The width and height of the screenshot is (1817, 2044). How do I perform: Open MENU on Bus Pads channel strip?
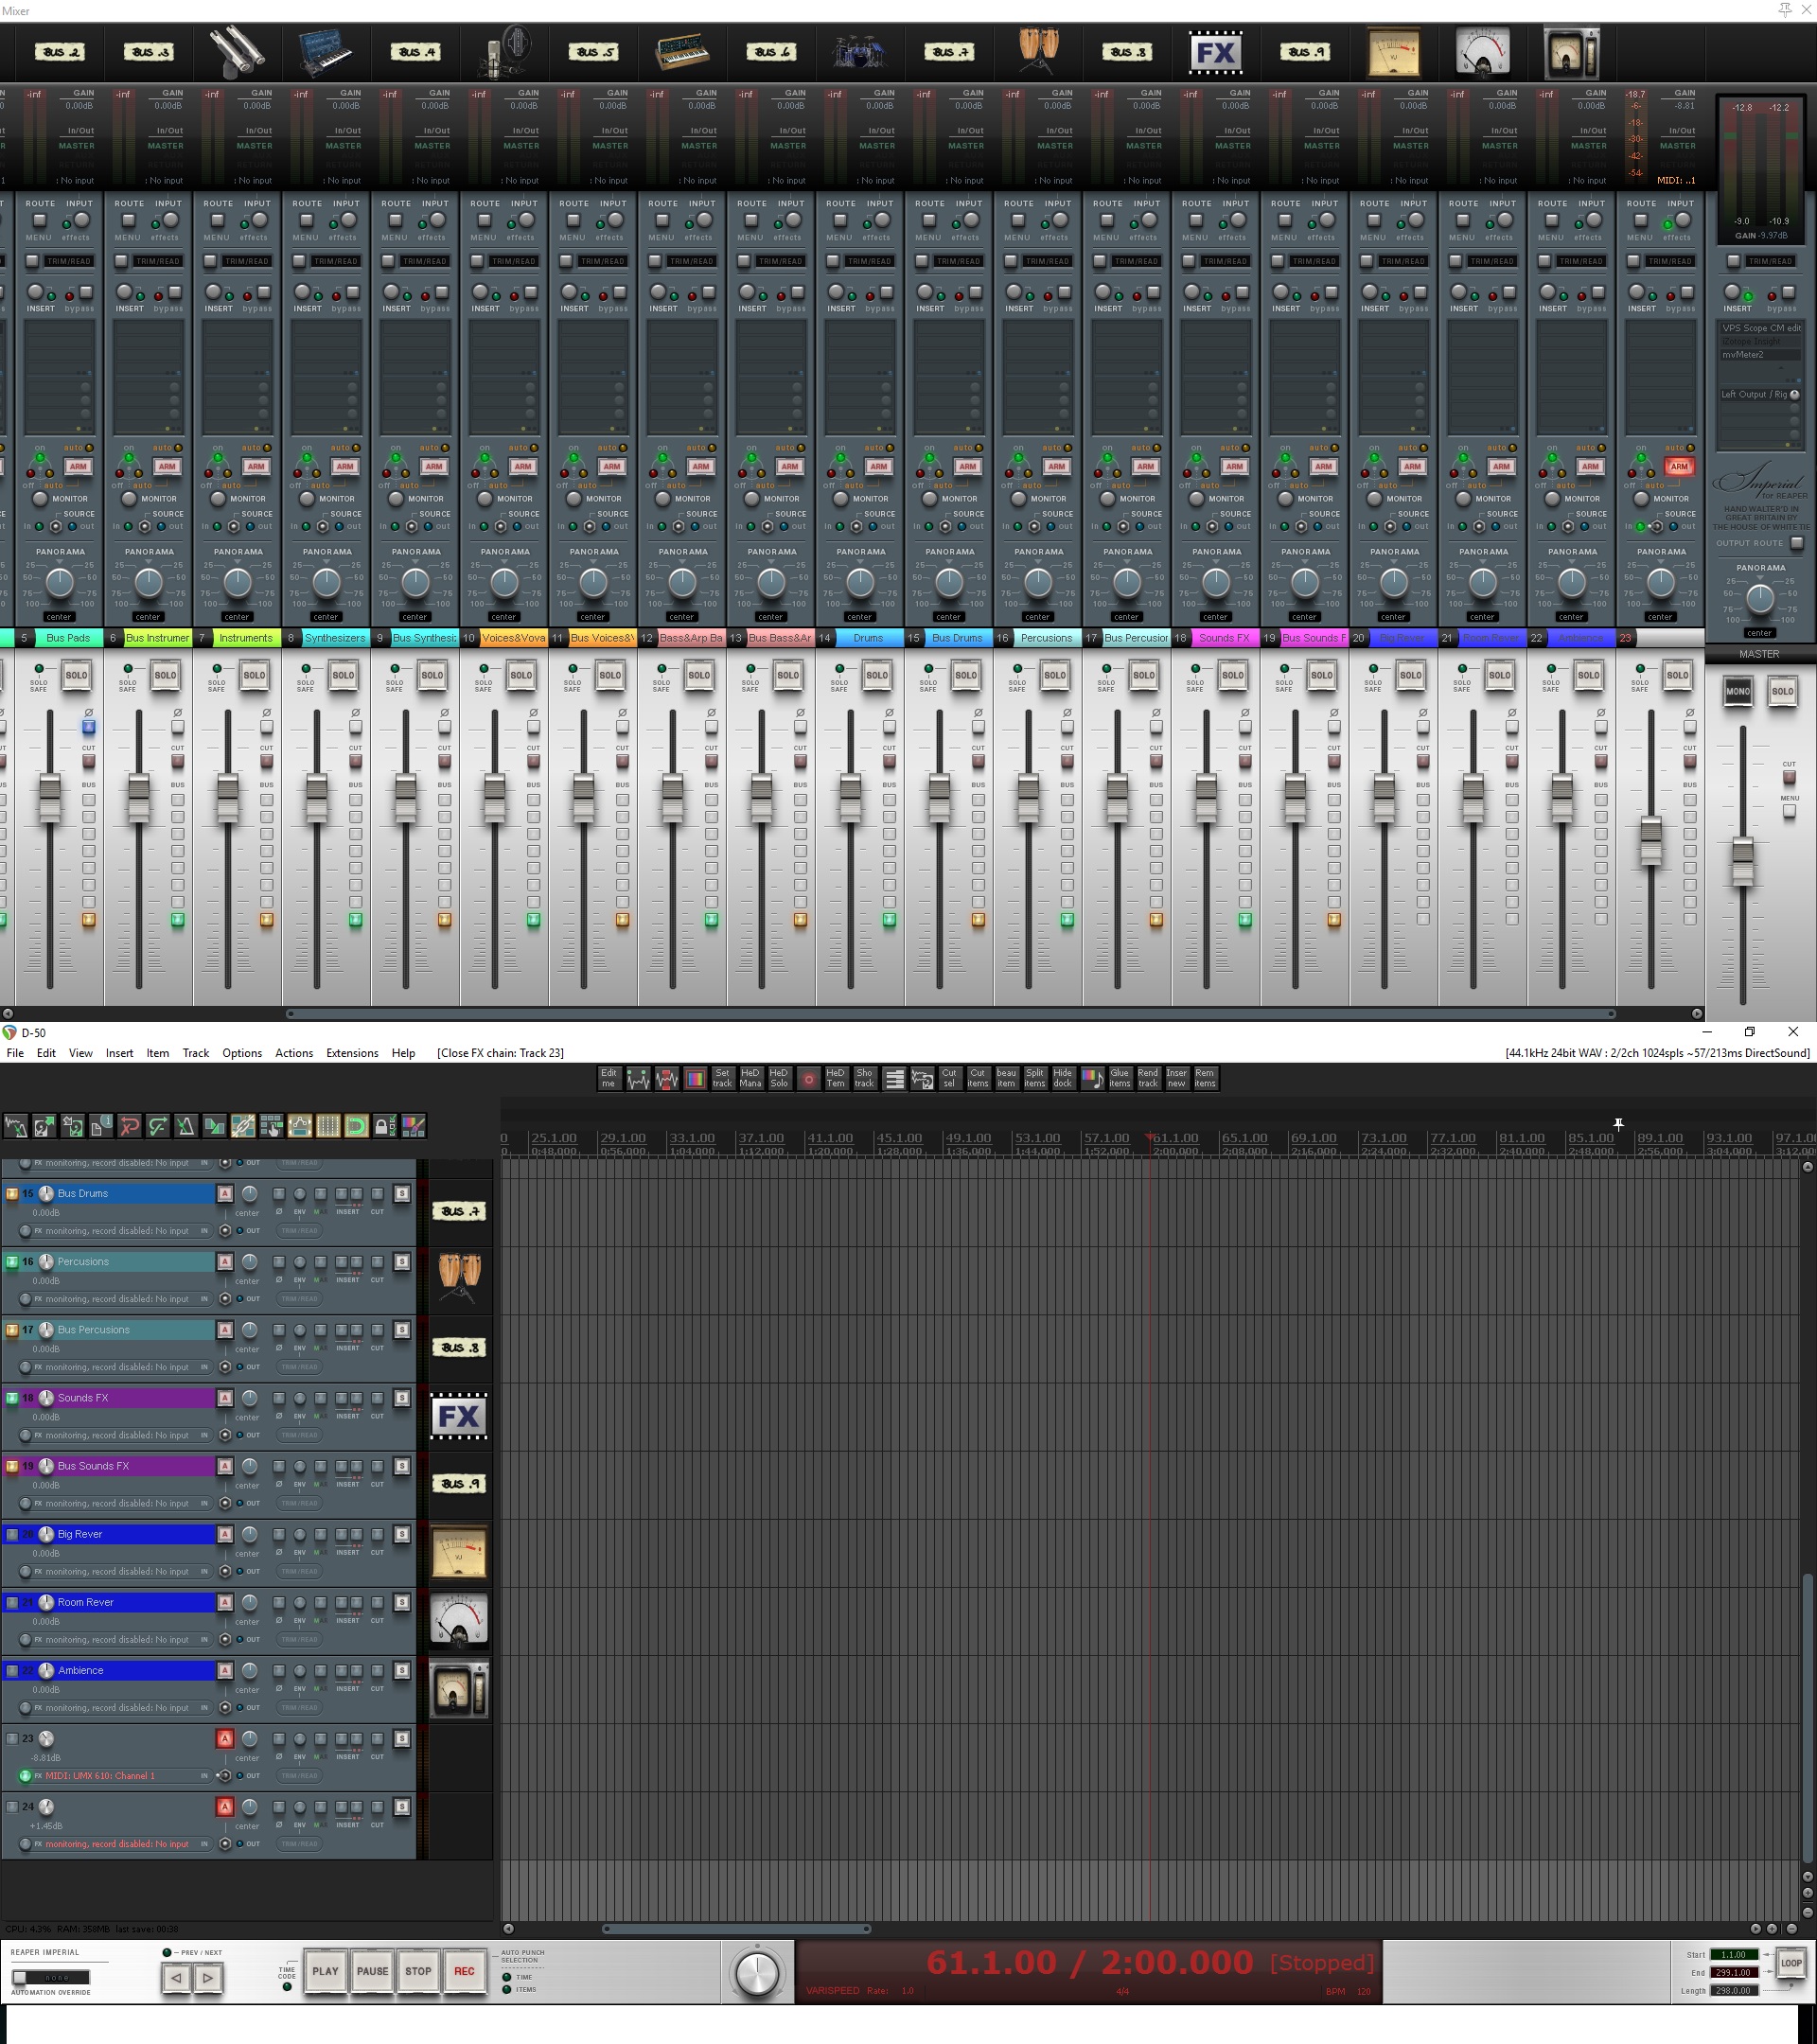coord(39,222)
